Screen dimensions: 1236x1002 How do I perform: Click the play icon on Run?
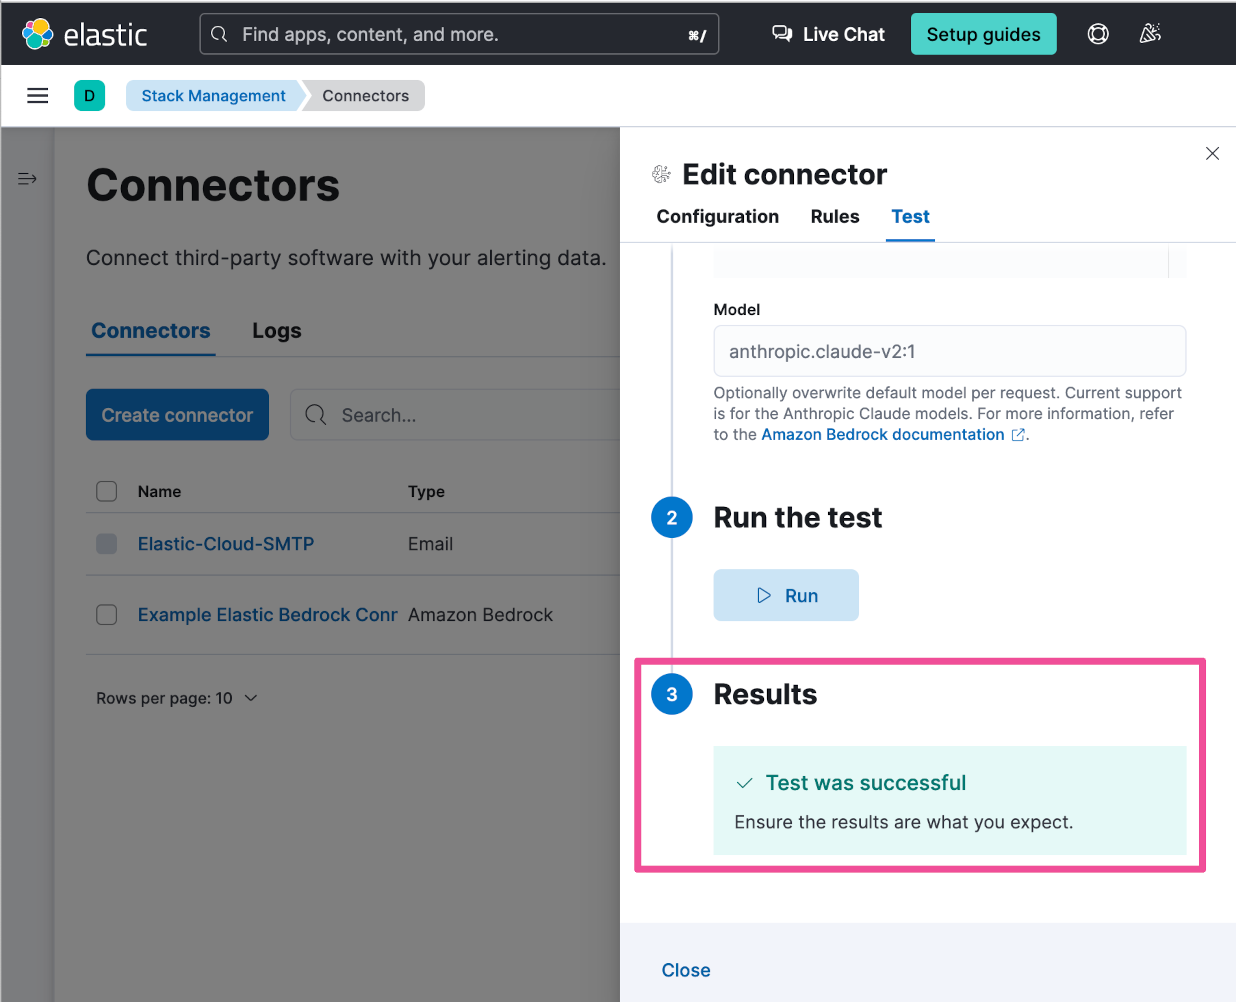coord(764,595)
